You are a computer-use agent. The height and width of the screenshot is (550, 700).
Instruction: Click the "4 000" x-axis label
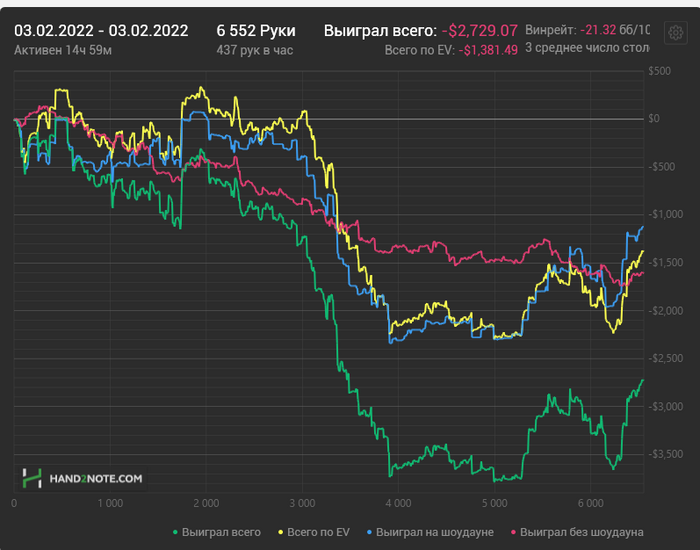pos(398,503)
